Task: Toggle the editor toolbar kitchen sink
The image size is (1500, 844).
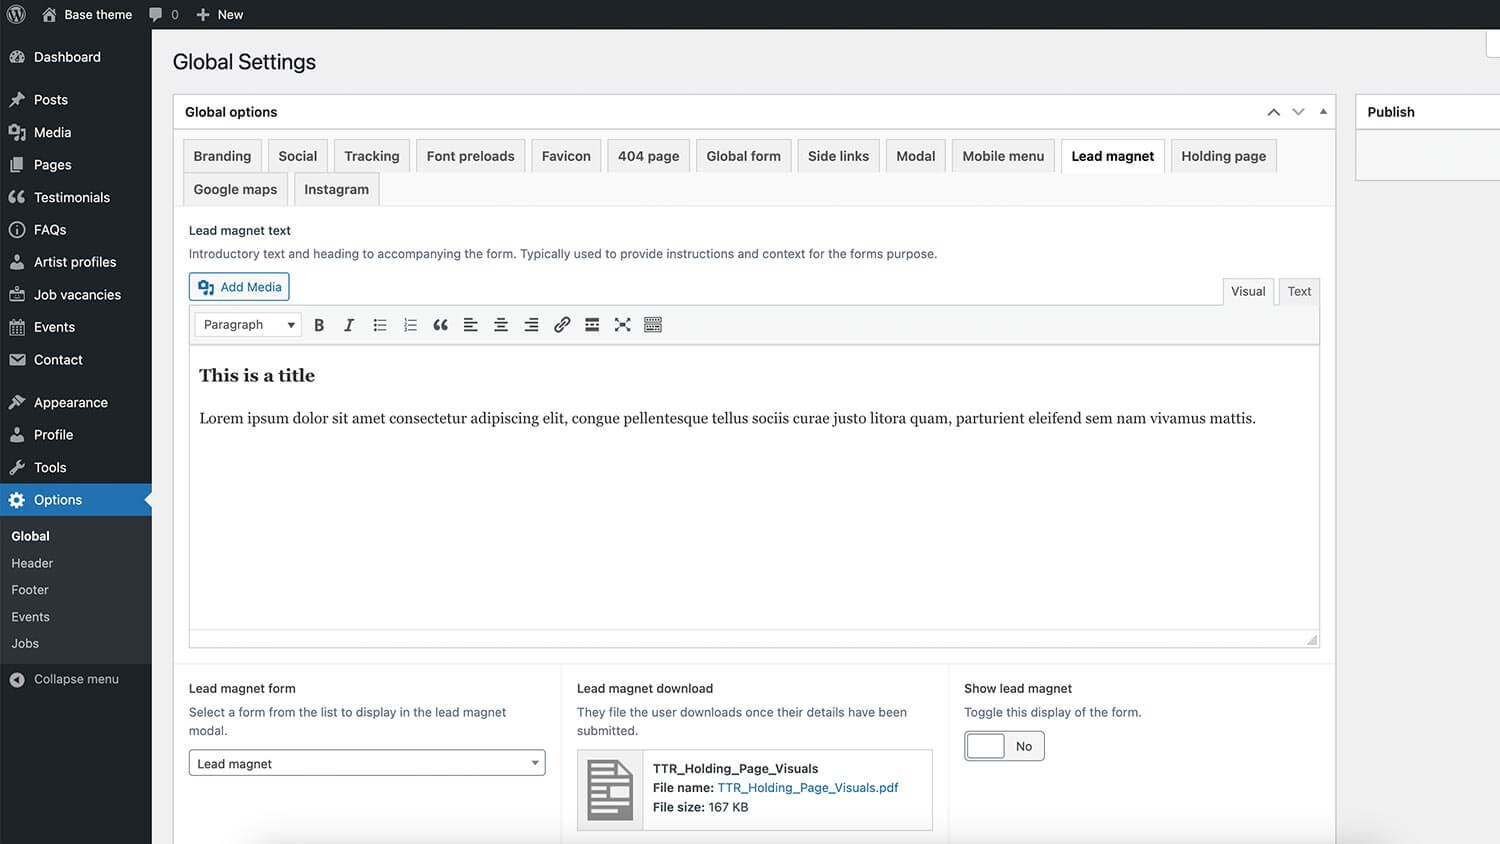Action: [x=653, y=325]
